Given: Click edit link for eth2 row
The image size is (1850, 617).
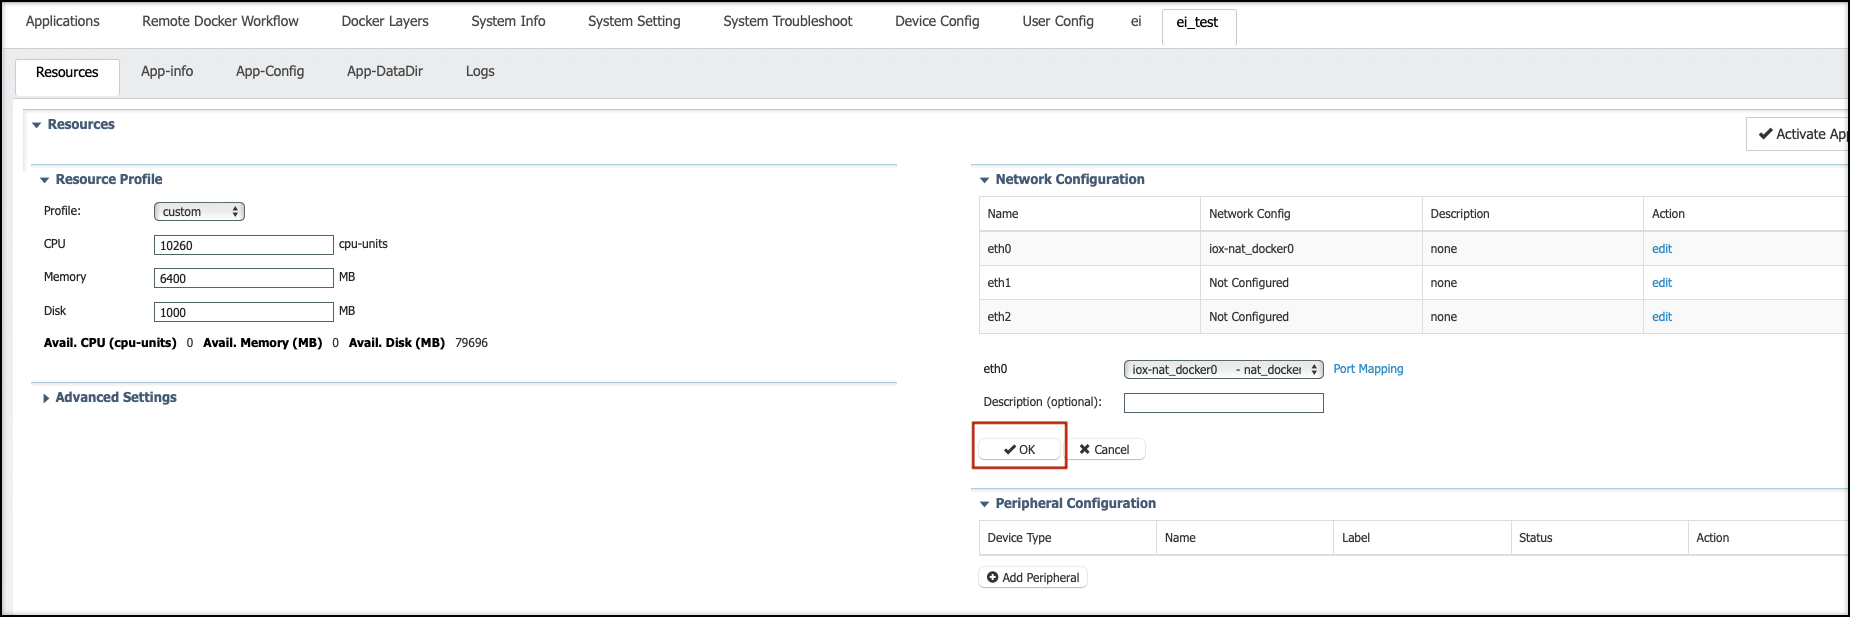Looking at the screenshot, I should 1662,317.
